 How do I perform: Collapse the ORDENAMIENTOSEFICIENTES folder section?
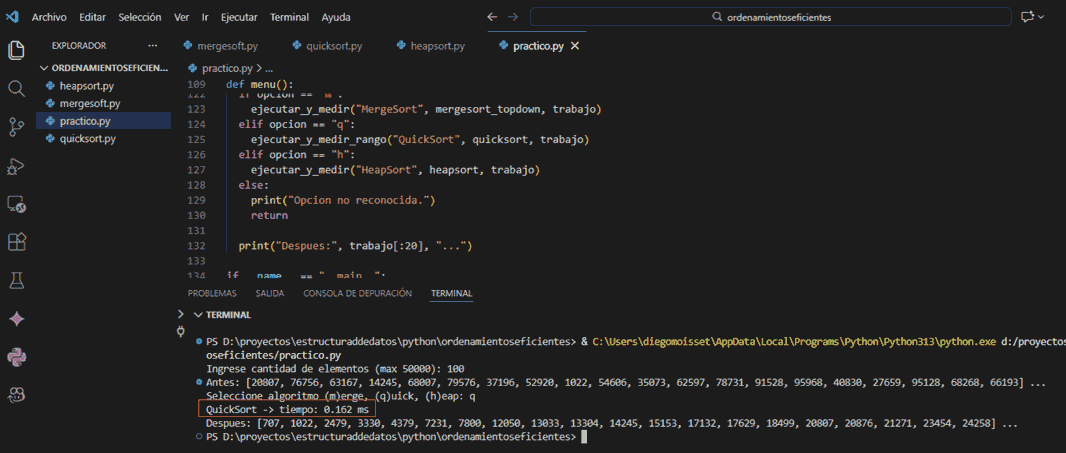pyautogui.click(x=44, y=68)
